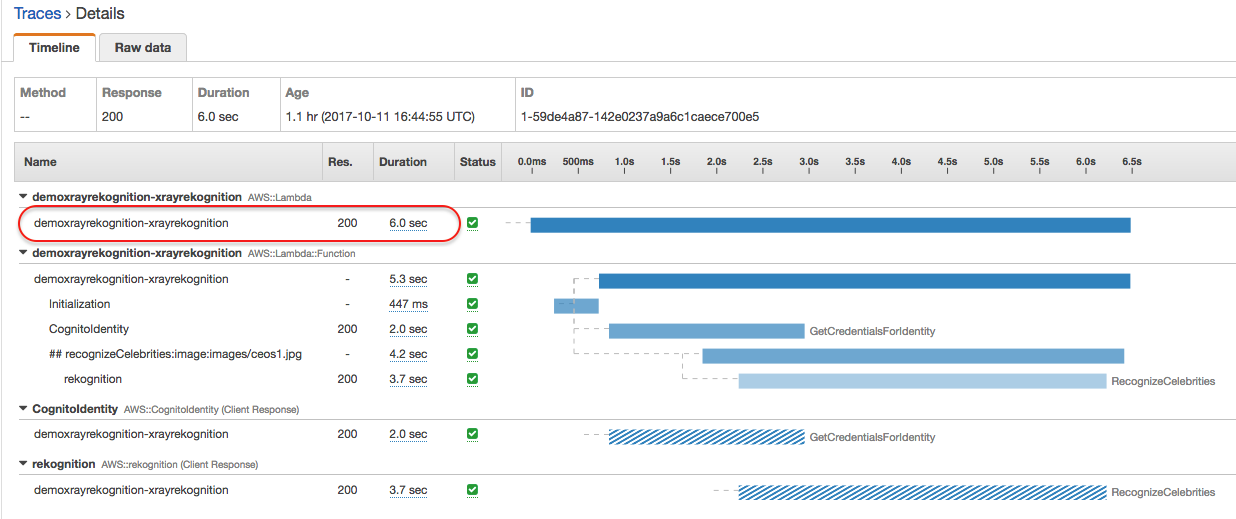The image size is (1236, 519).
Task: Select the 5.3 second function timeline bar
Action: click(x=864, y=281)
